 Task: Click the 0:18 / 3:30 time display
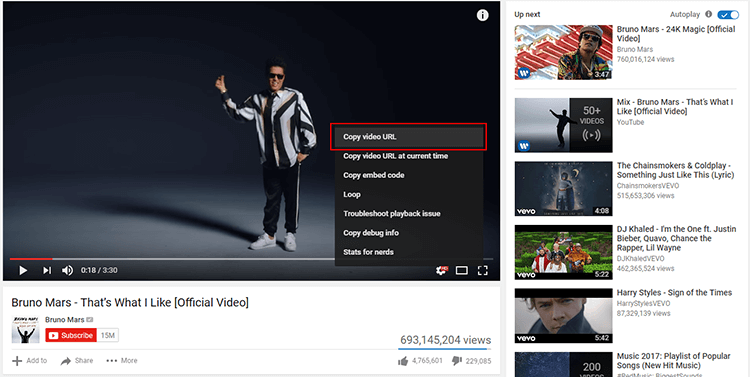99,270
